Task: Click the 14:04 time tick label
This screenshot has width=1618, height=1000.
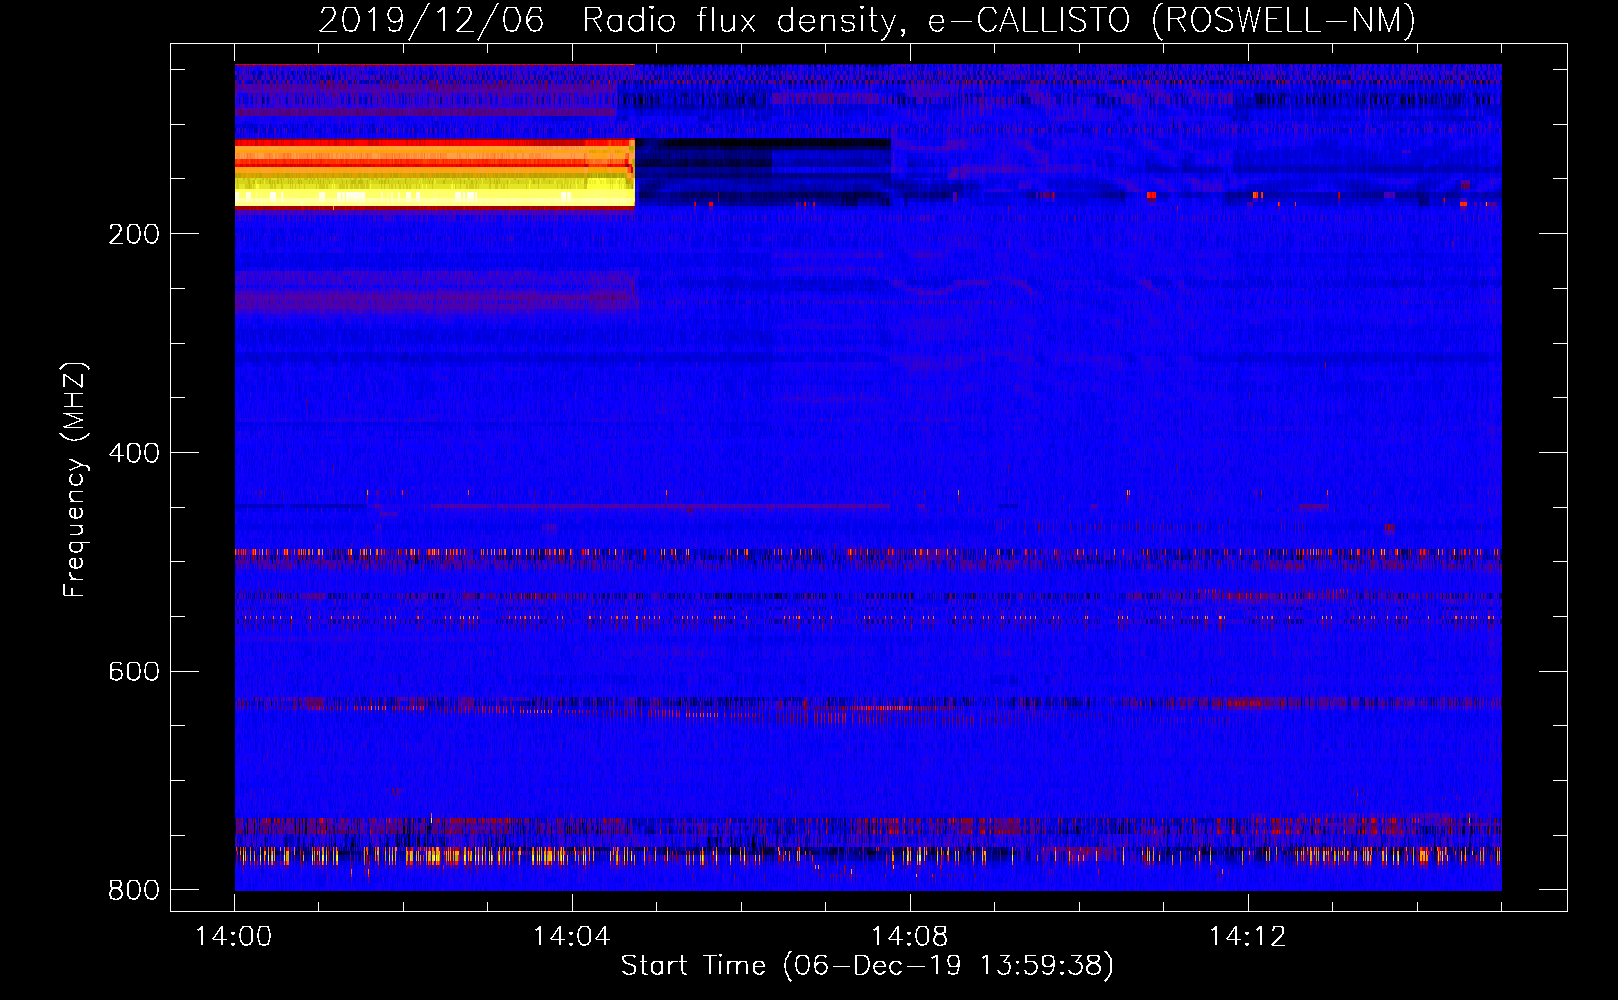Action: 571,937
